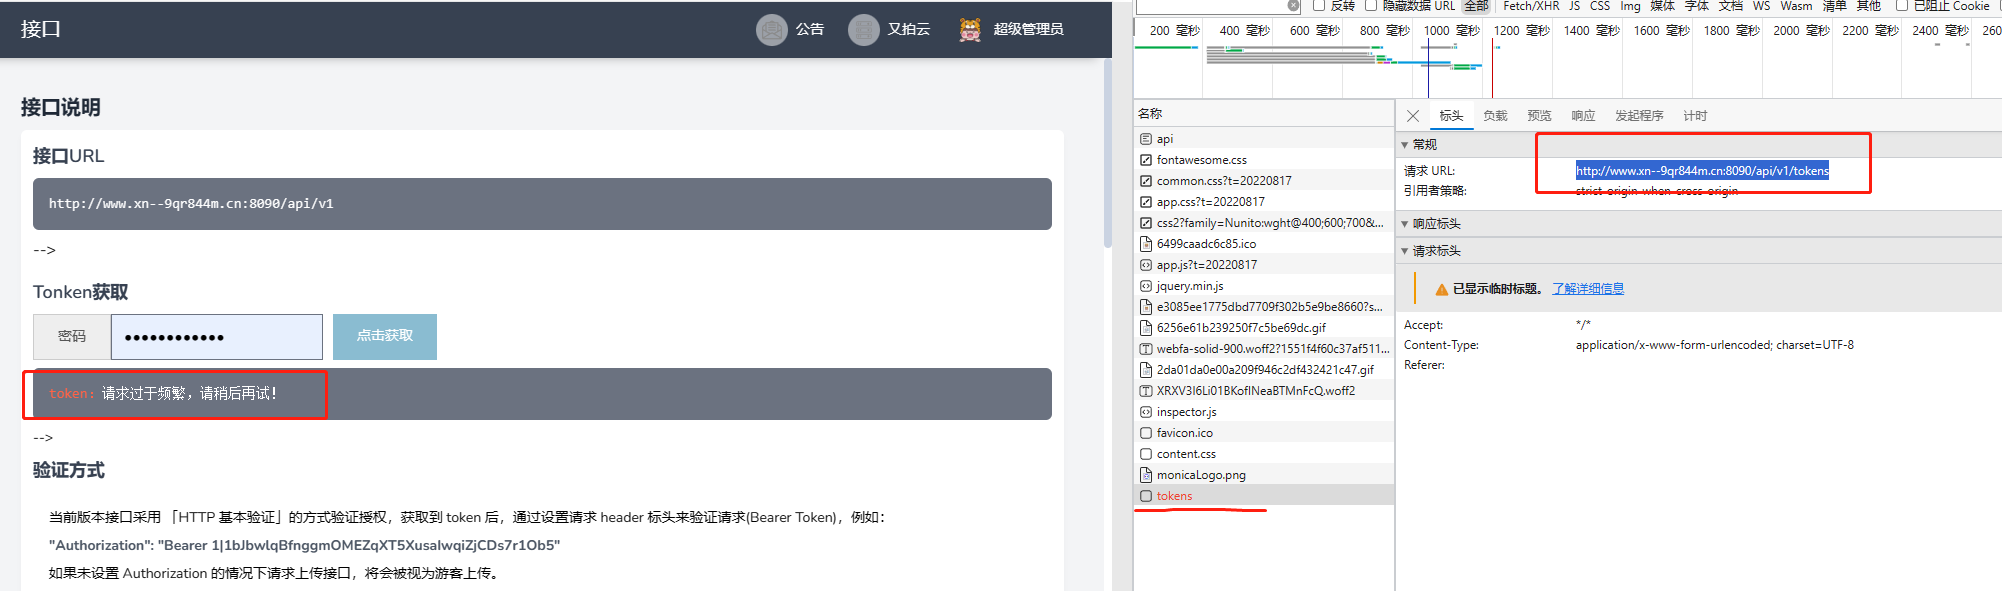This screenshot has height=591, width=2002.
Task: Clear the network filter text box
Action: tap(1293, 6)
